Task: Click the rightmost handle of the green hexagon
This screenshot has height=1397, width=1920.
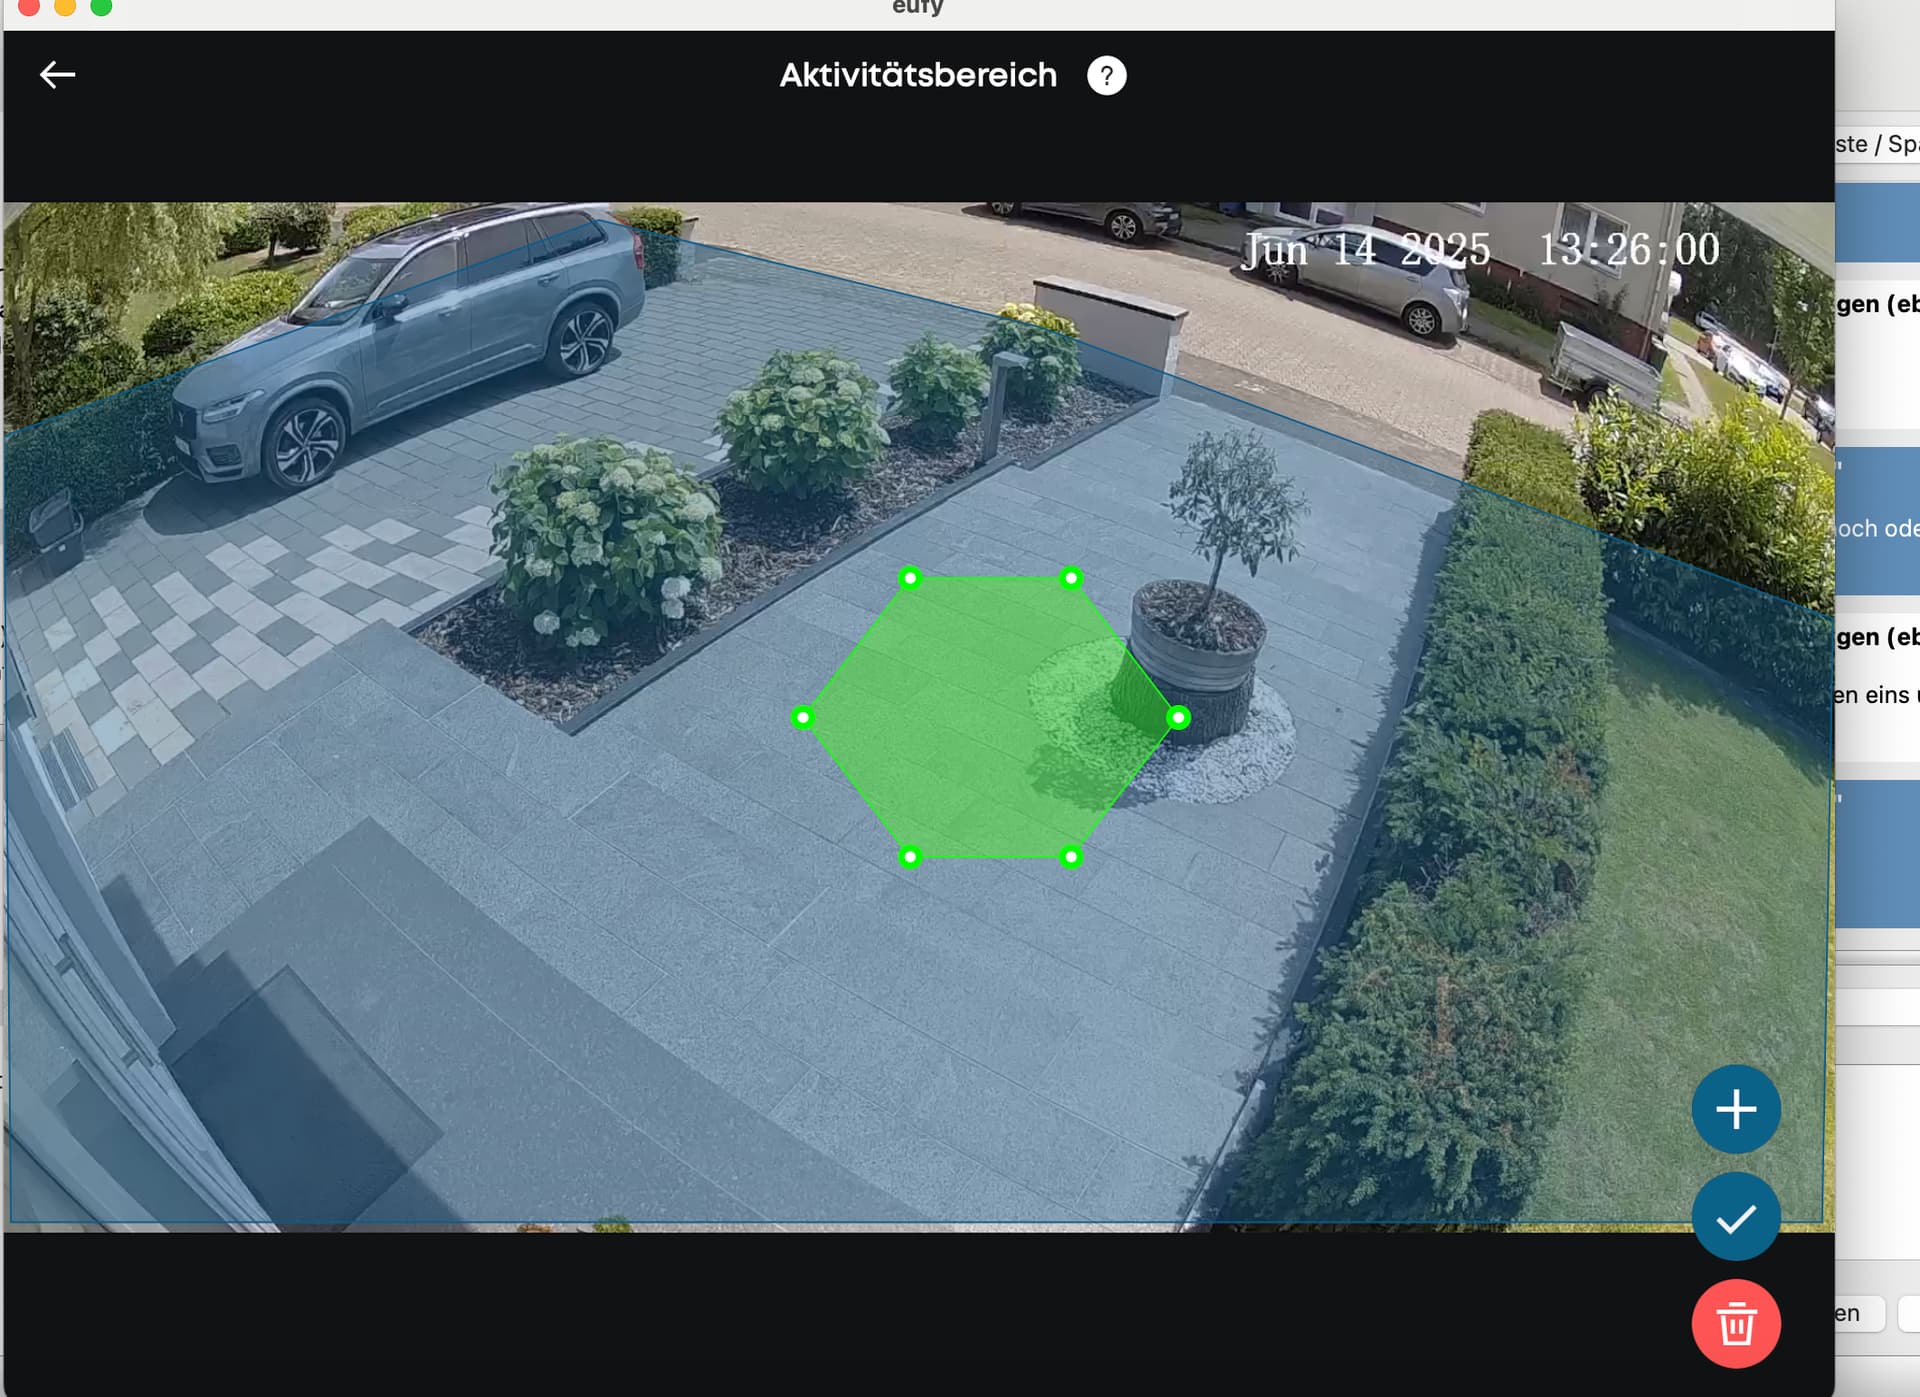Action: coord(1179,717)
